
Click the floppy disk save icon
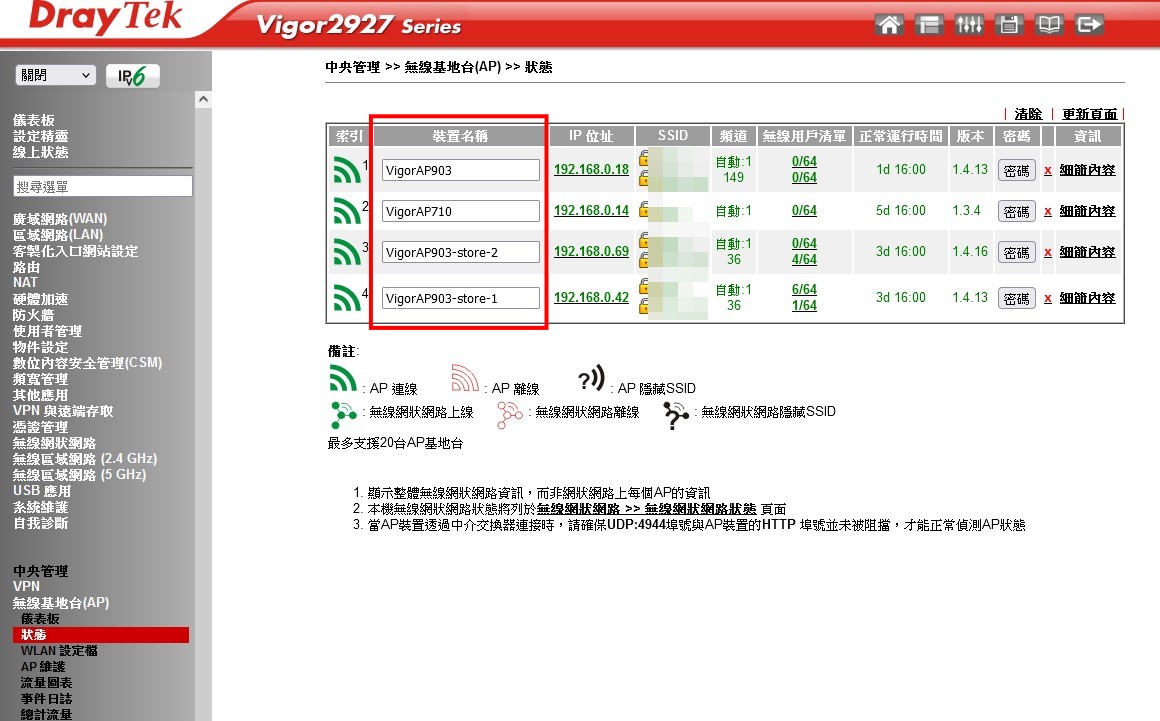point(1009,25)
